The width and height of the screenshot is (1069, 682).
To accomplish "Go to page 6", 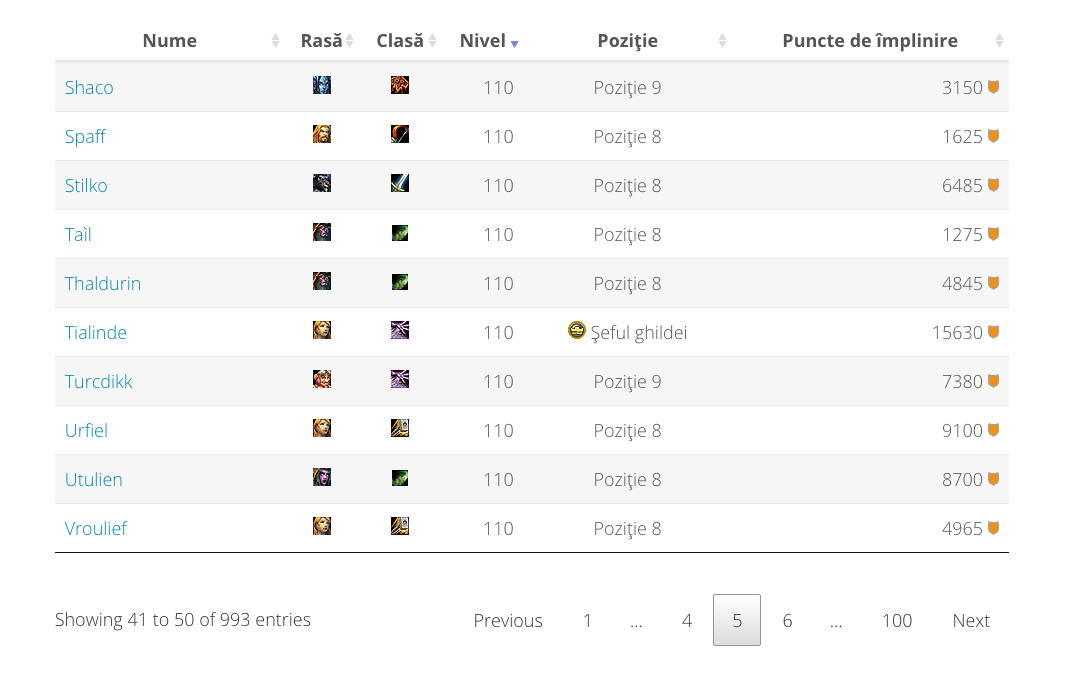I will point(787,621).
